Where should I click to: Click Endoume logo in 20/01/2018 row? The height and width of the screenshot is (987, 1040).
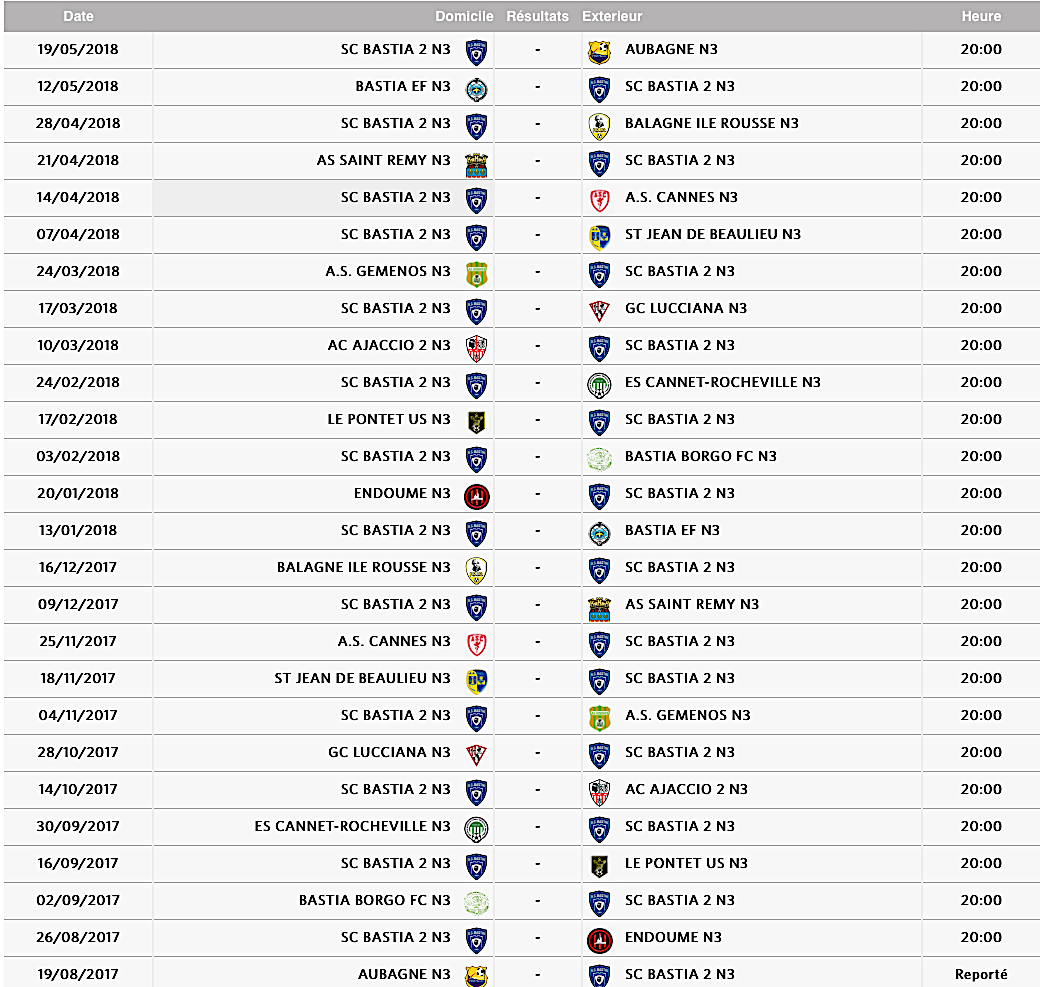(477, 494)
